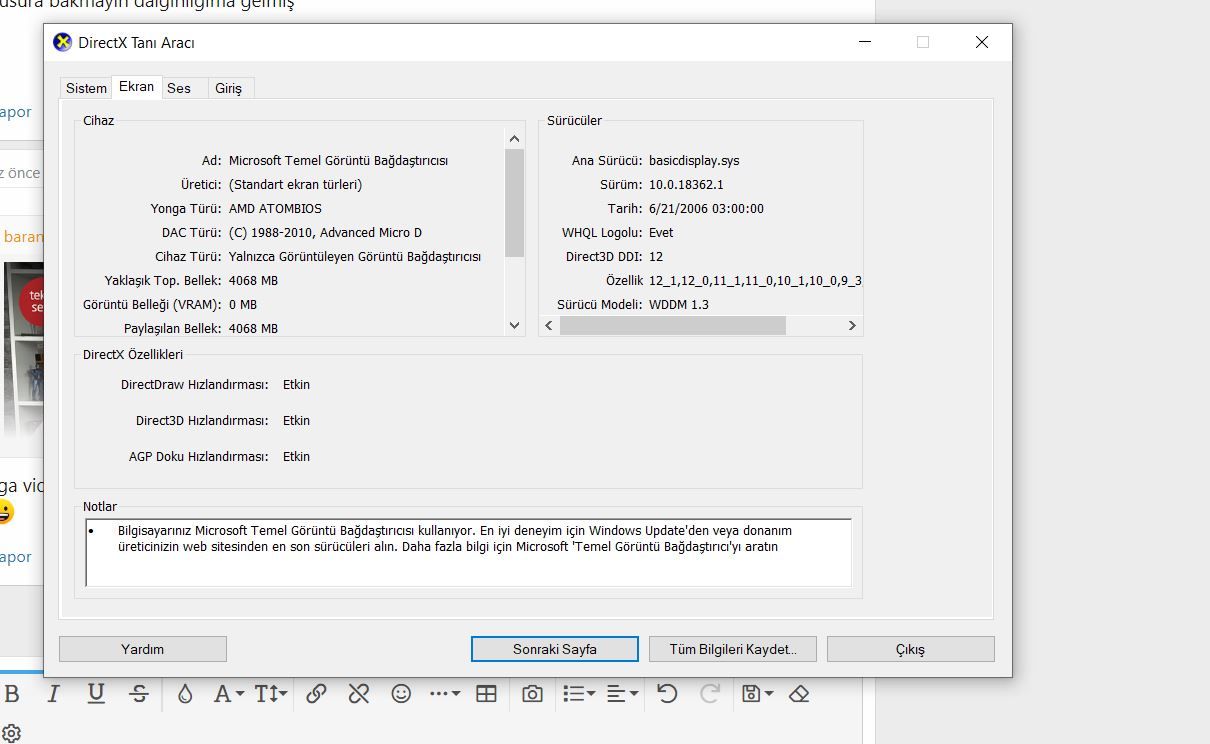Select the date 6/21/2006 03:00:00
Screen dimensions: 1210x744
(x=706, y=209)
